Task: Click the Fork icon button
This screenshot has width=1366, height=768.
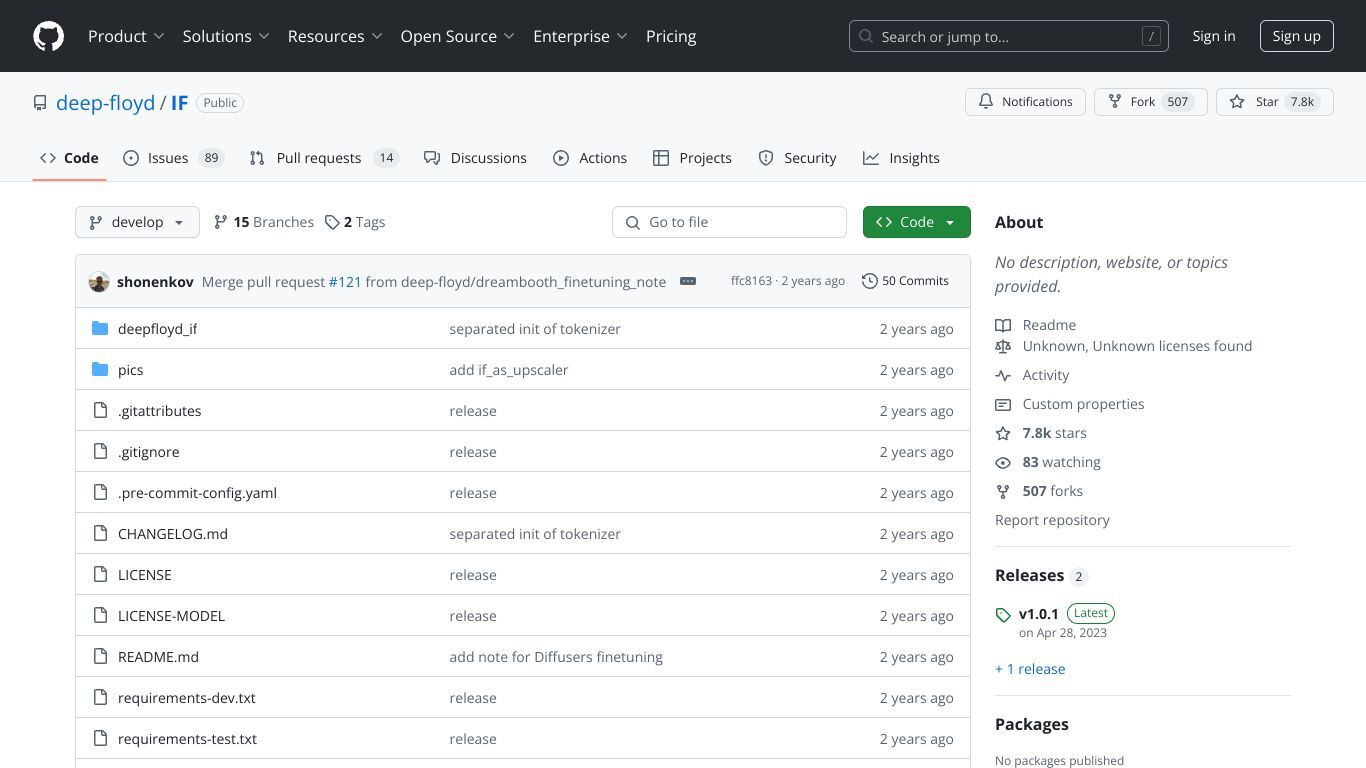Action: tap(1114, 102)
